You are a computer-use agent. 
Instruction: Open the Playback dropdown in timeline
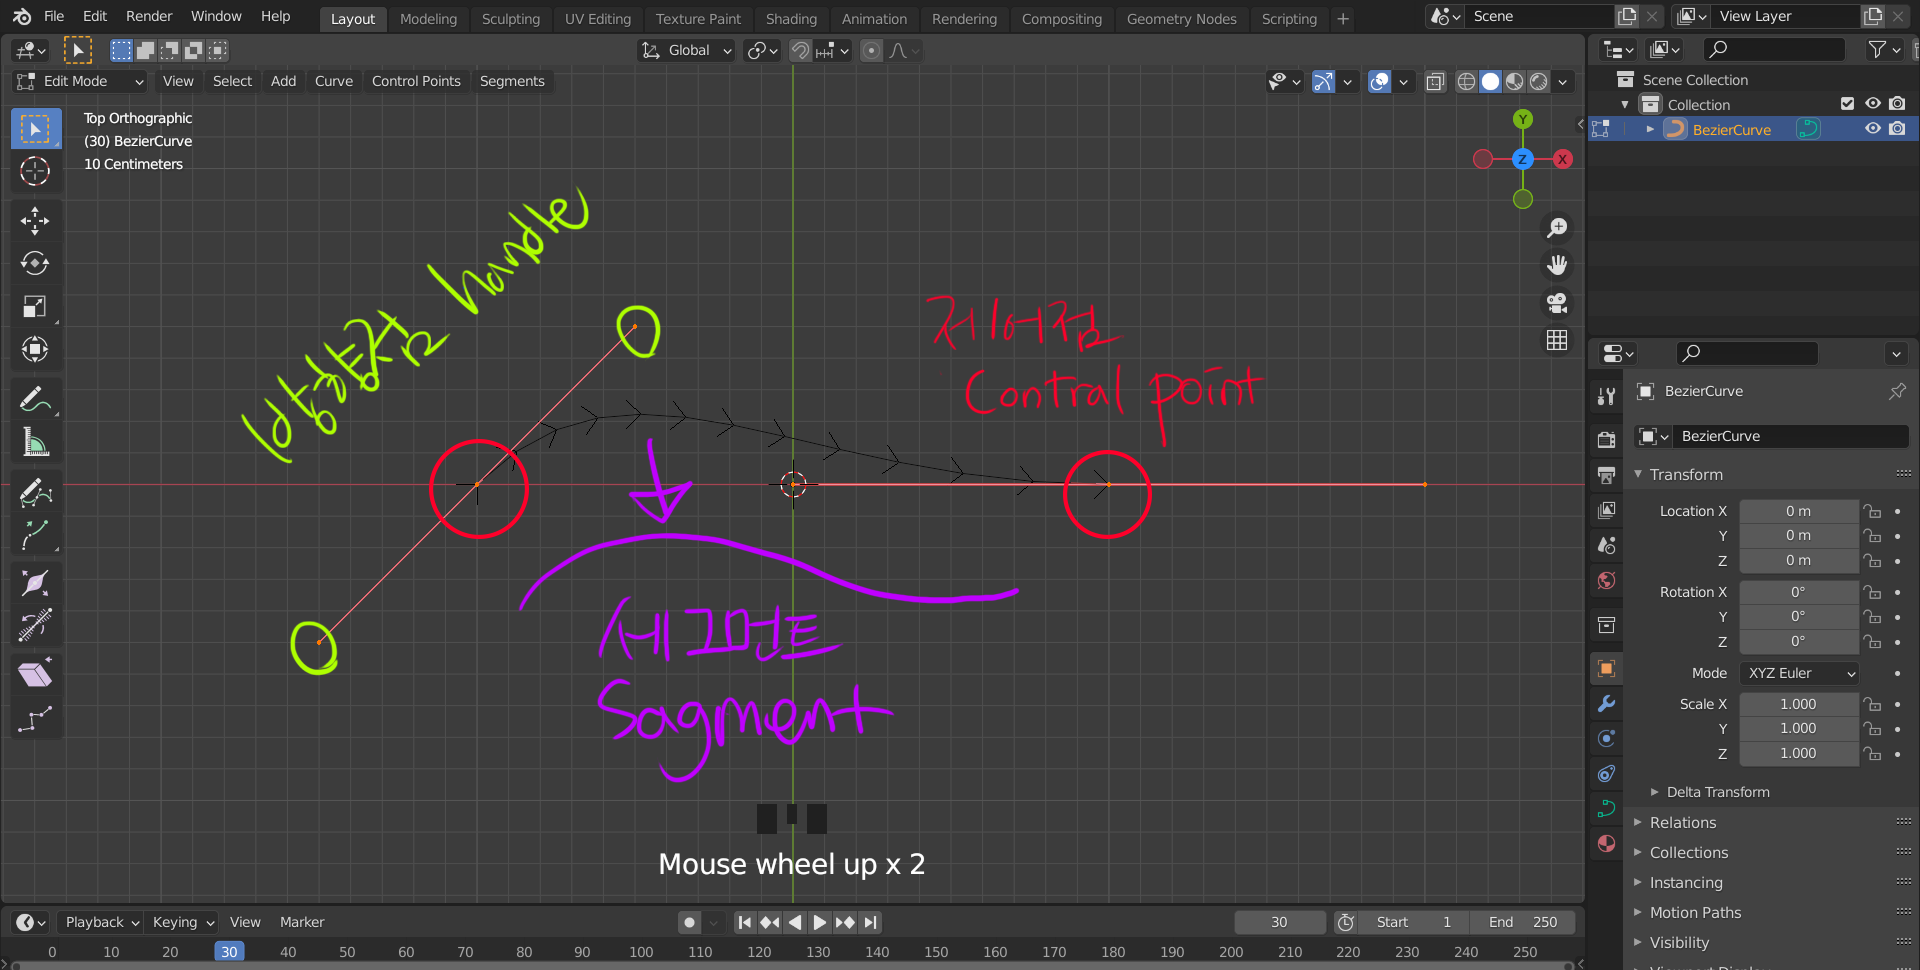pos(100,922)
